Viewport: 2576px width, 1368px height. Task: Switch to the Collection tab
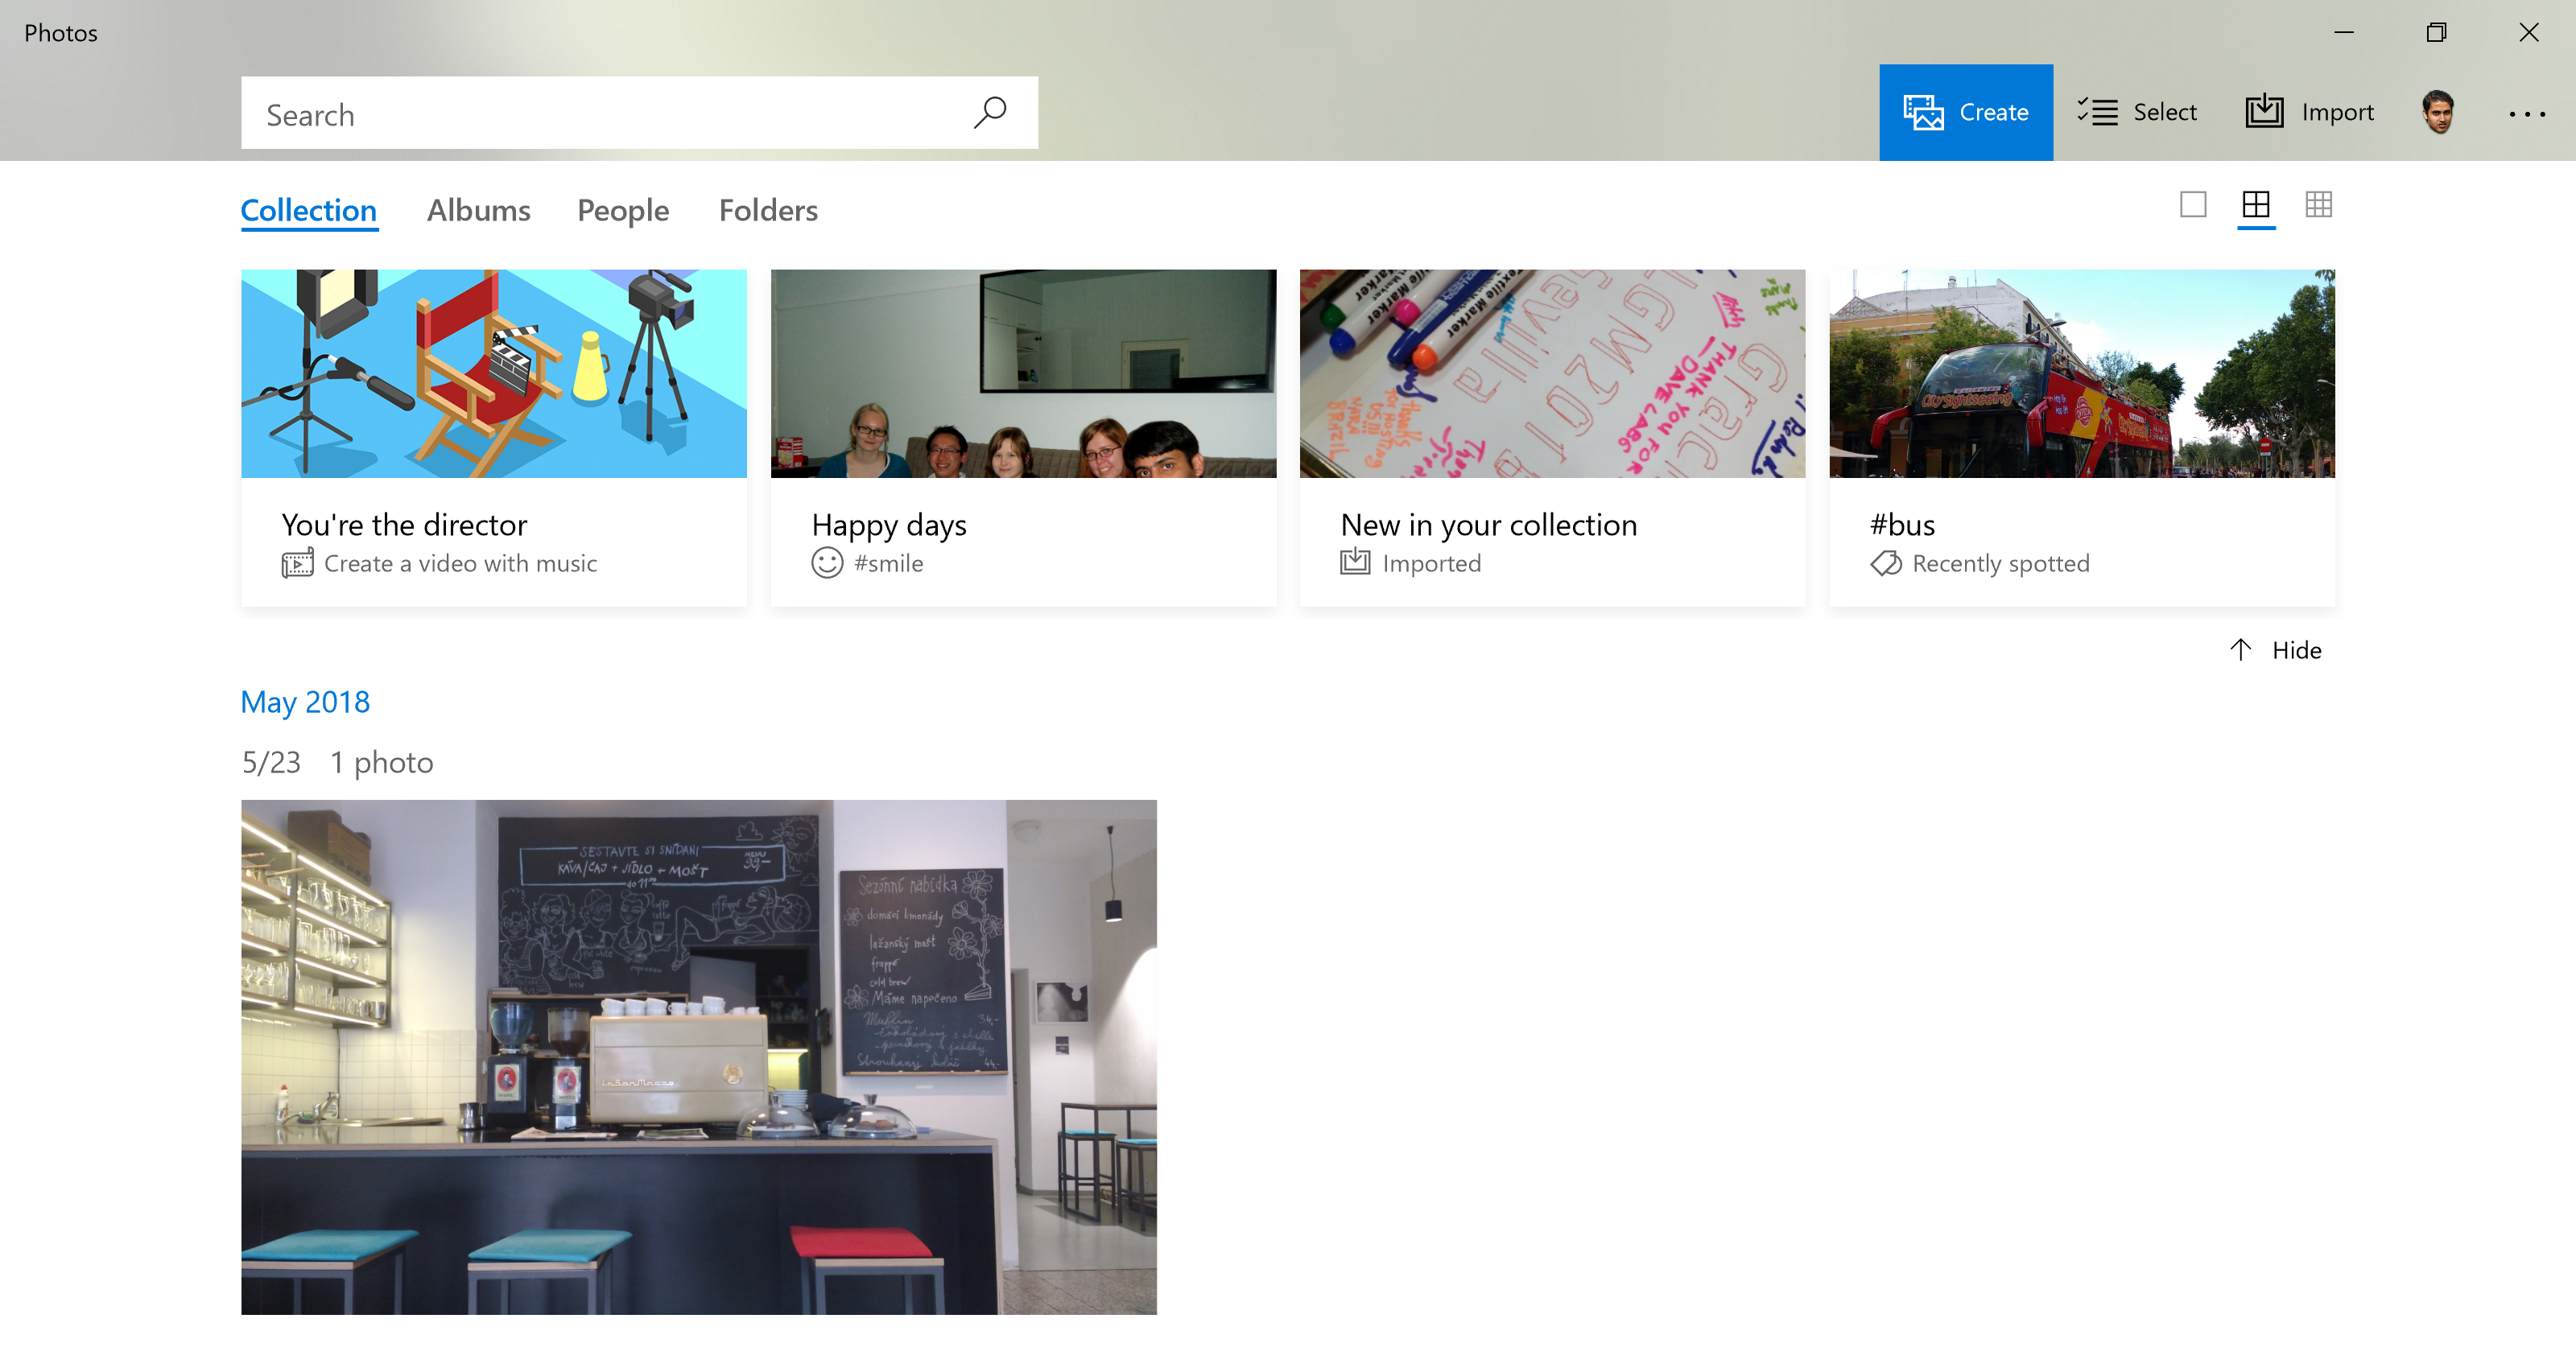(x=308, y=209)
